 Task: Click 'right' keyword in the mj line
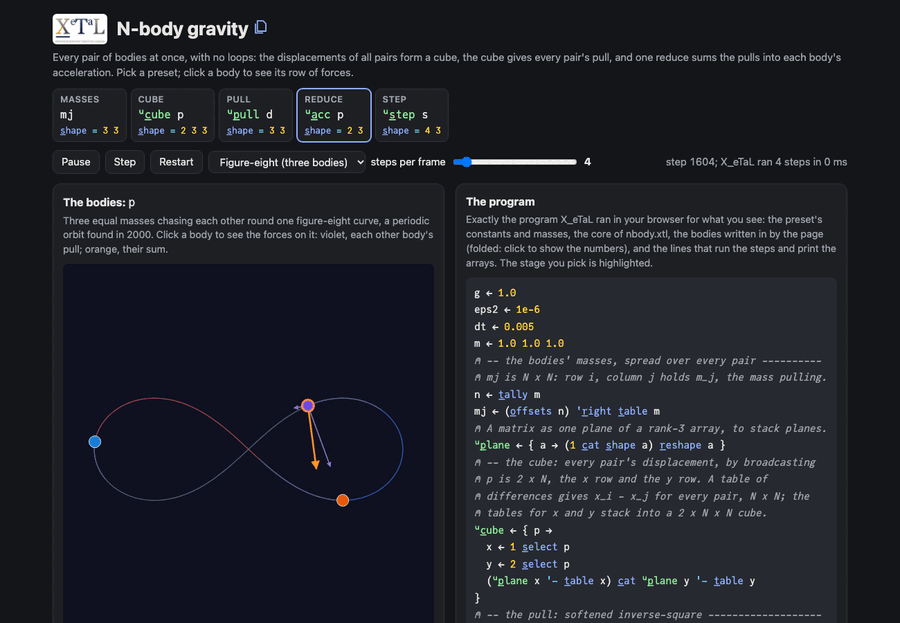coord(594,411)
